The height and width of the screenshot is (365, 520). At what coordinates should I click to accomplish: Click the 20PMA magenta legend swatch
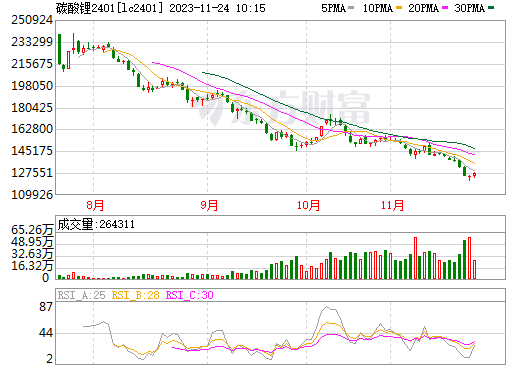445,8
